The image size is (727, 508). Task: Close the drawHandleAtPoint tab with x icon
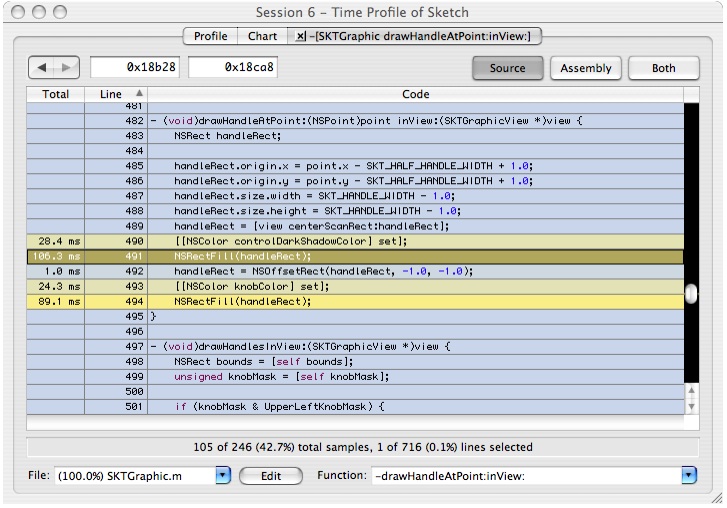coord(302,36)
